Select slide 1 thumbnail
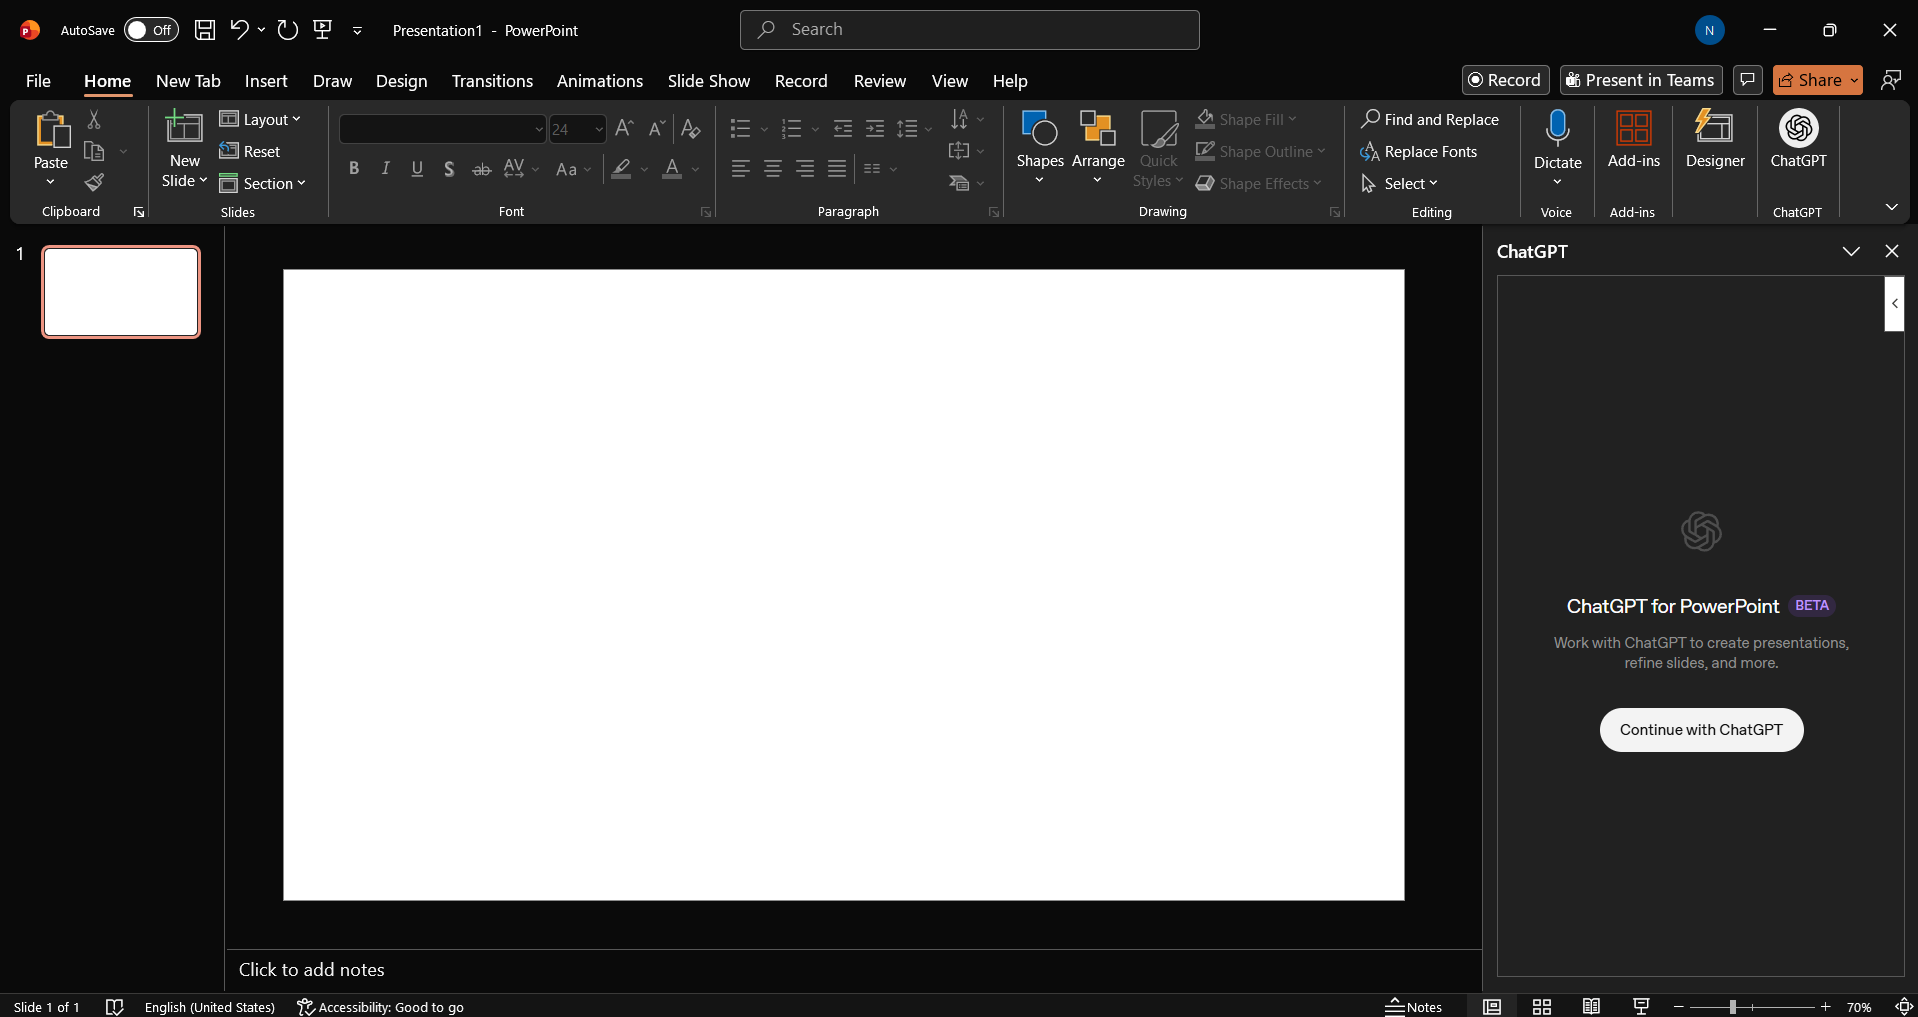Image resolution: width=1918 pixels, height=1017 pixels. click(121, 292)
